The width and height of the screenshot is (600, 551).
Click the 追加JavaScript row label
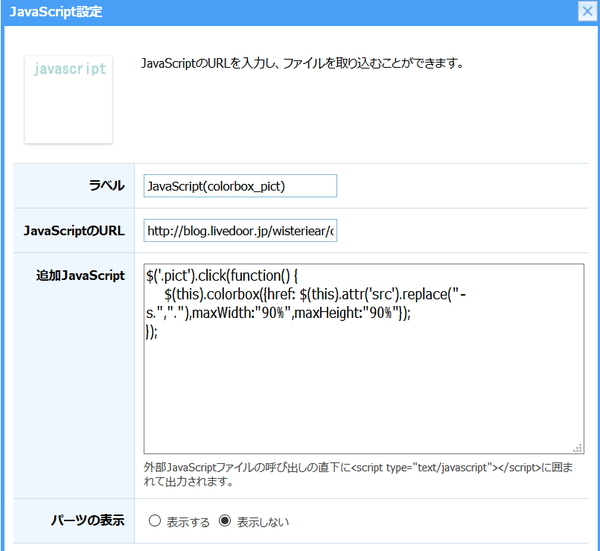coord(80,276)
